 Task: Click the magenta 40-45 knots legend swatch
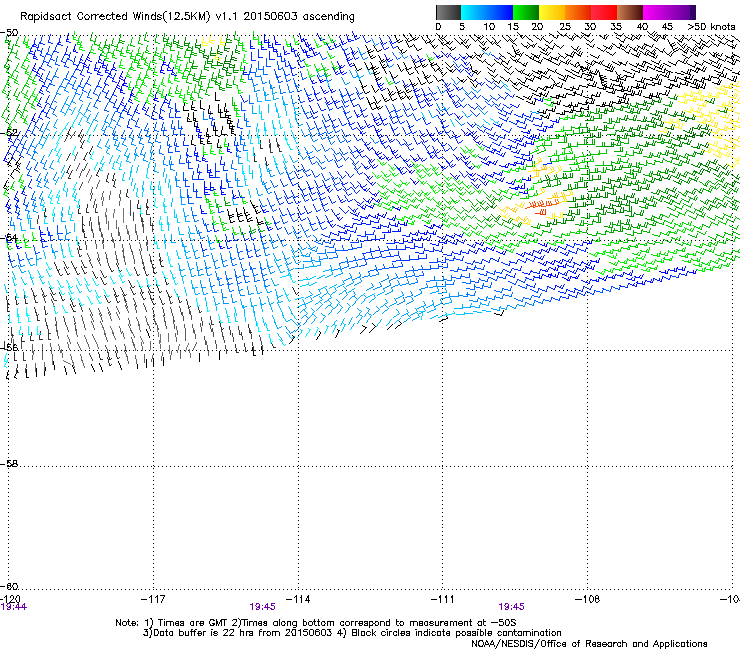[x=656, y=12]
